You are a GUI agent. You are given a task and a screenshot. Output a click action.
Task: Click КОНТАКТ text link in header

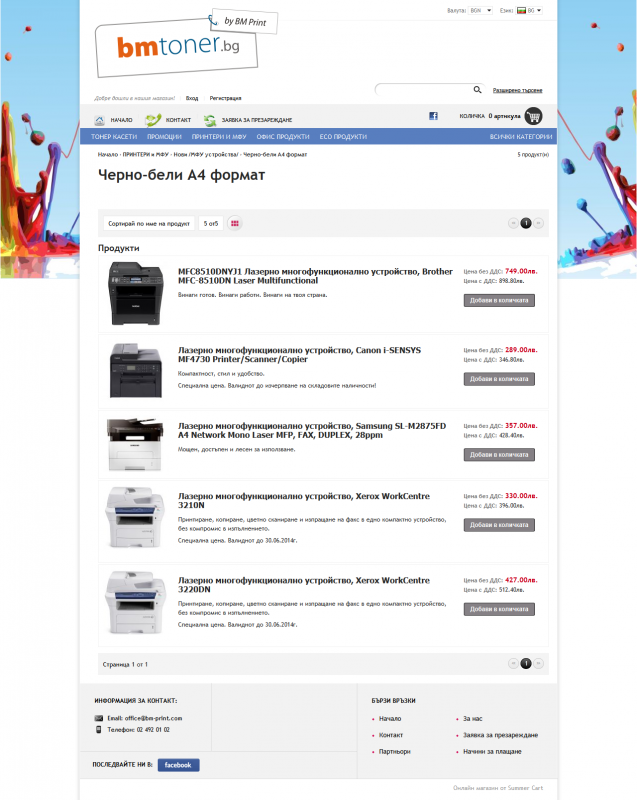click(178, 120)
